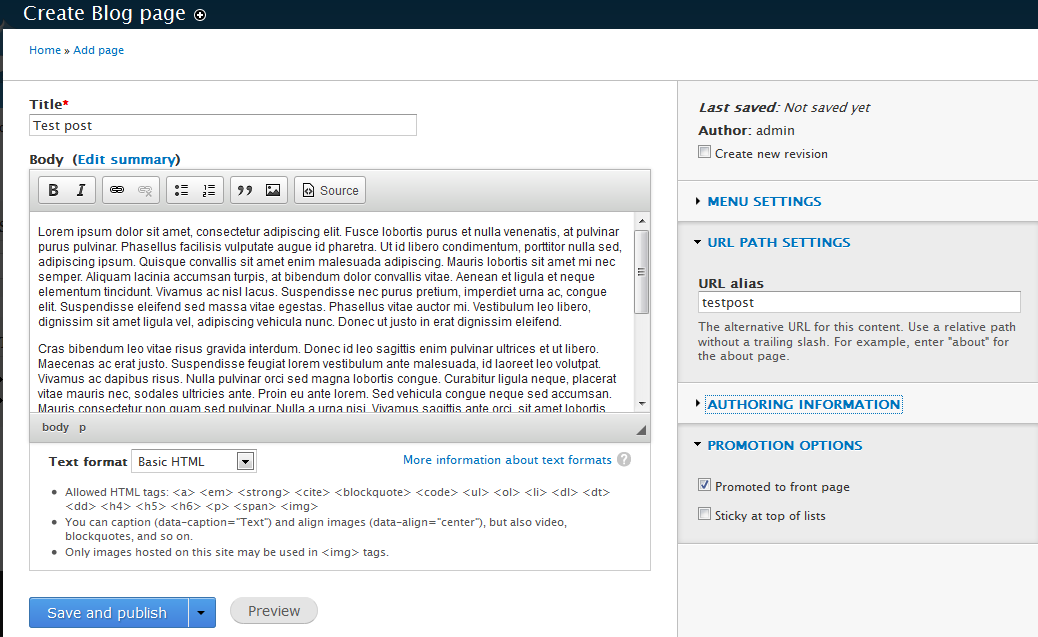Insert a link using the link icon
The image size is (1038, 637).
pyautogui.click(x=117, y=189)
